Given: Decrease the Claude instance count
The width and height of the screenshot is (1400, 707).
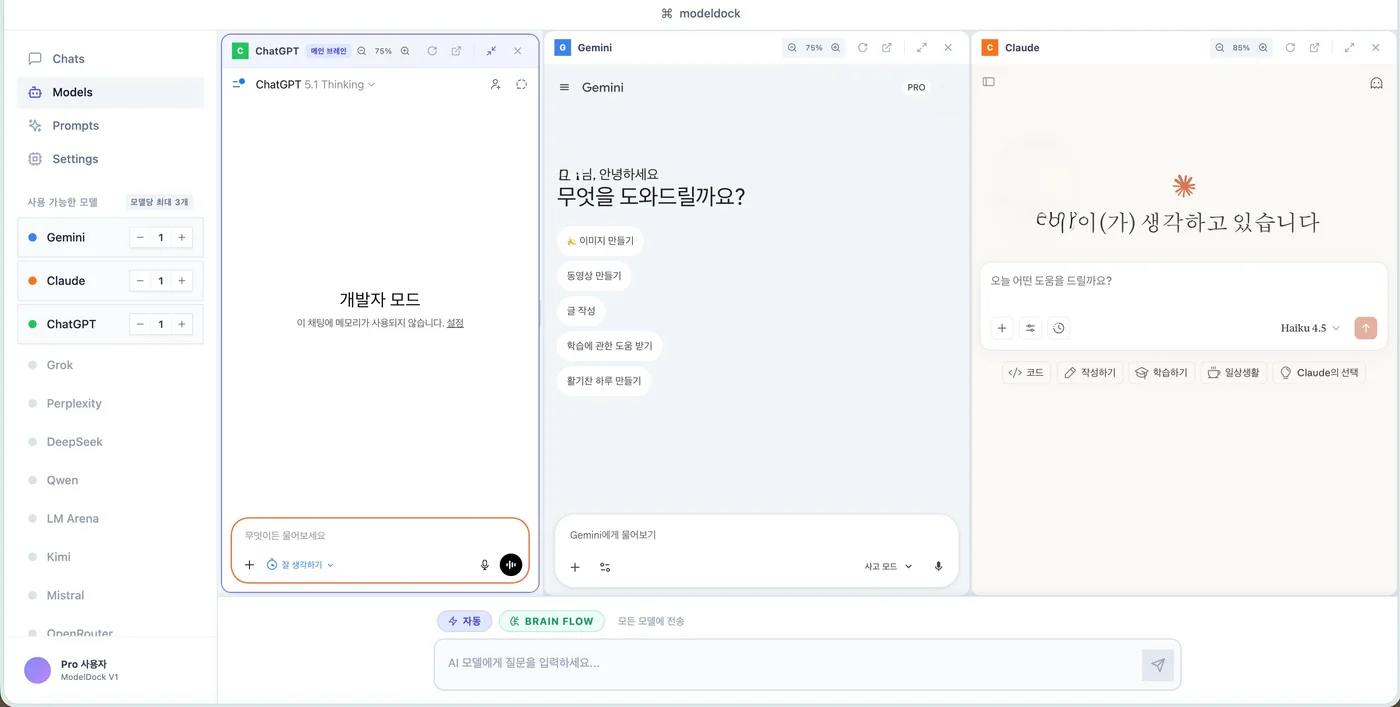Looking at the screenshot, I should click(x=140, y=281).
